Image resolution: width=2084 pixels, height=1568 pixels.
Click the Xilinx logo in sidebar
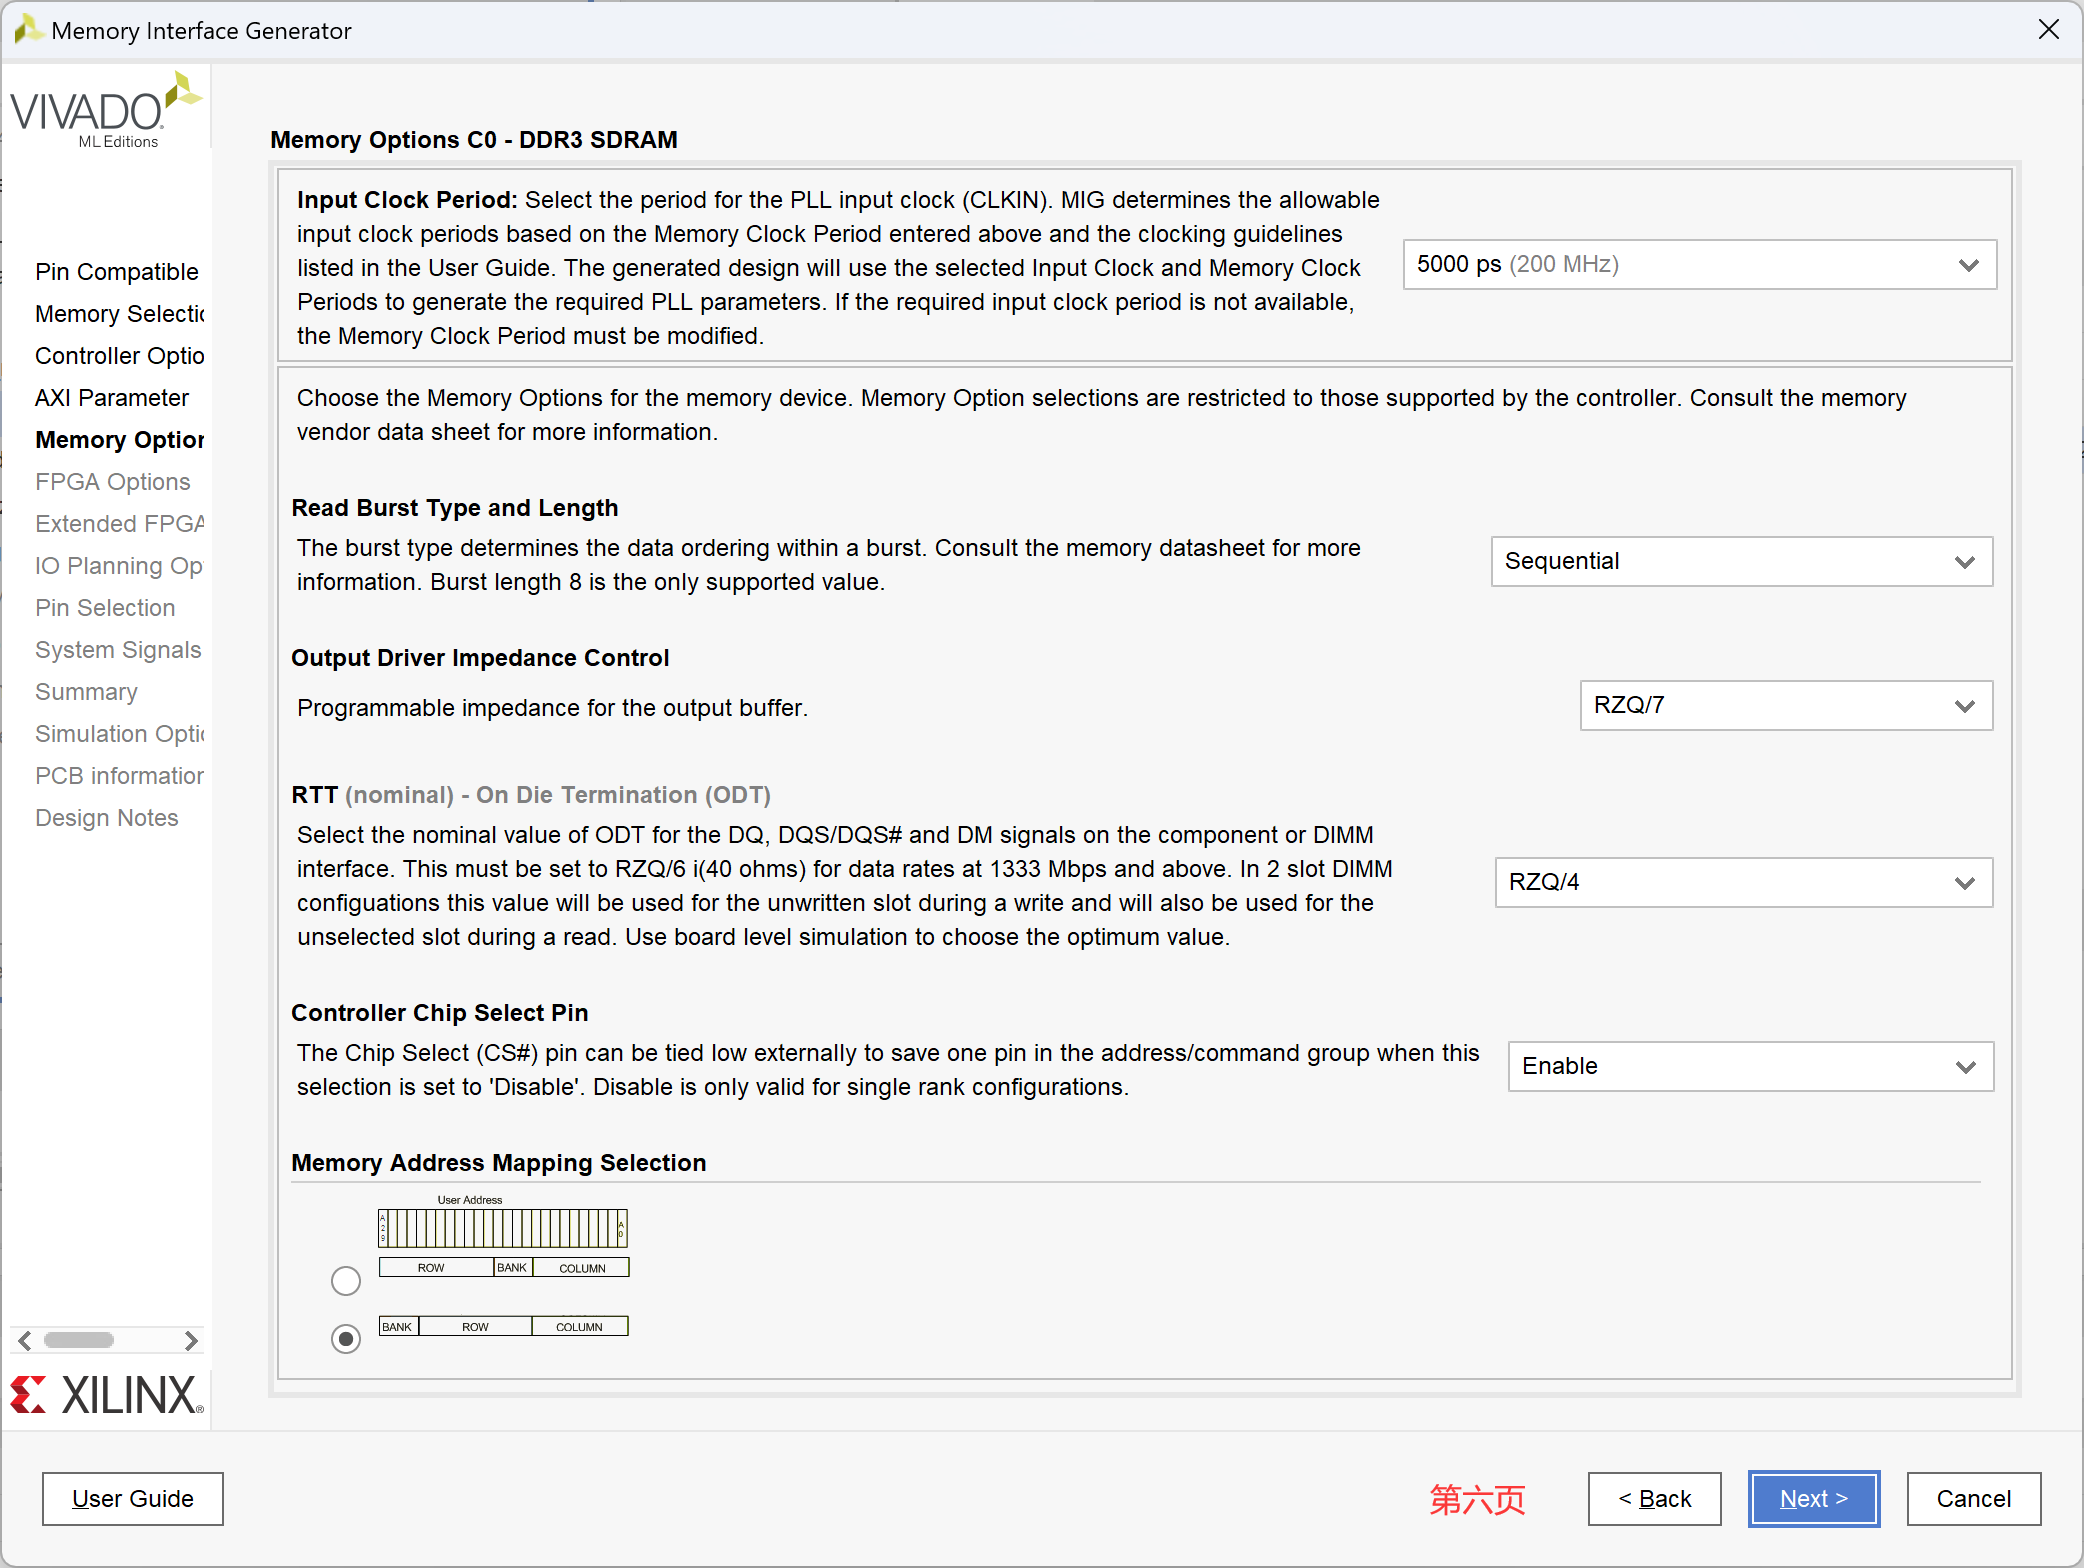(x=106, y=1395)
